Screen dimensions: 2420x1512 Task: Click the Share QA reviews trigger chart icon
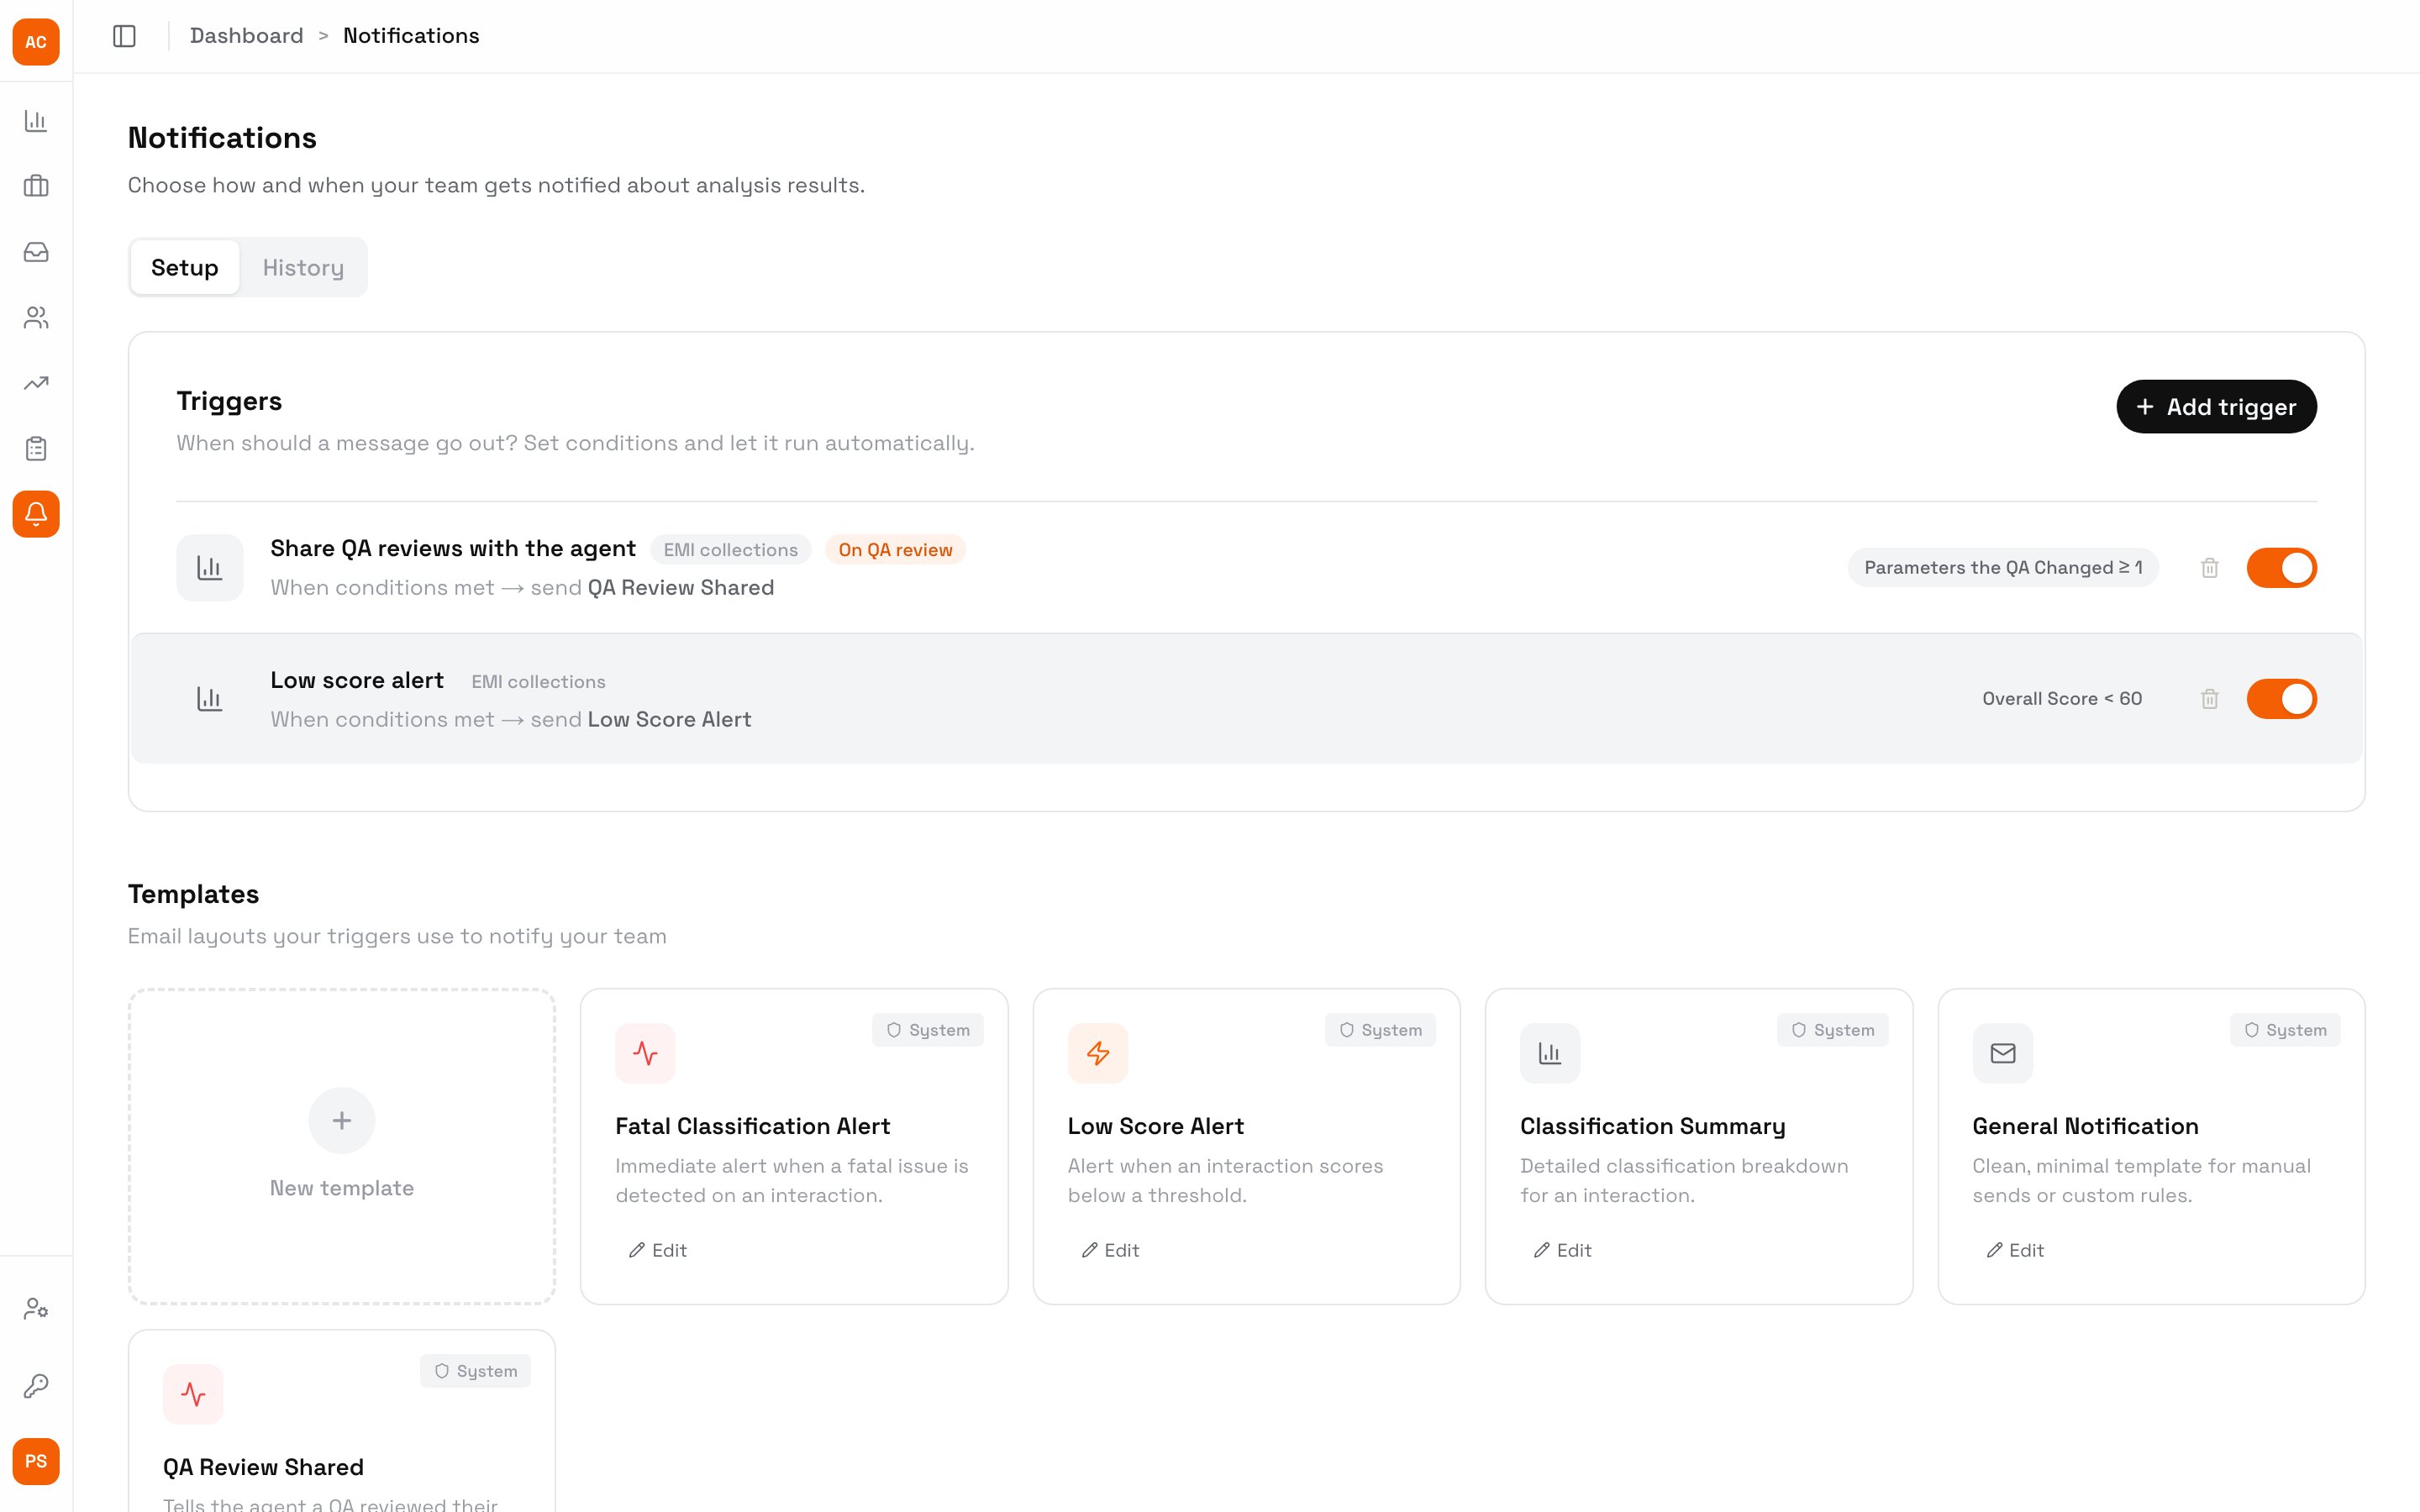(x=210, y=568)
